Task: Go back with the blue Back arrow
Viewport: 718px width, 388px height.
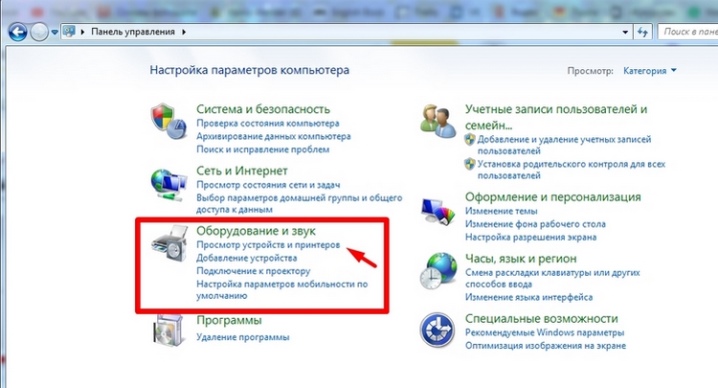Action: [17, 32]
